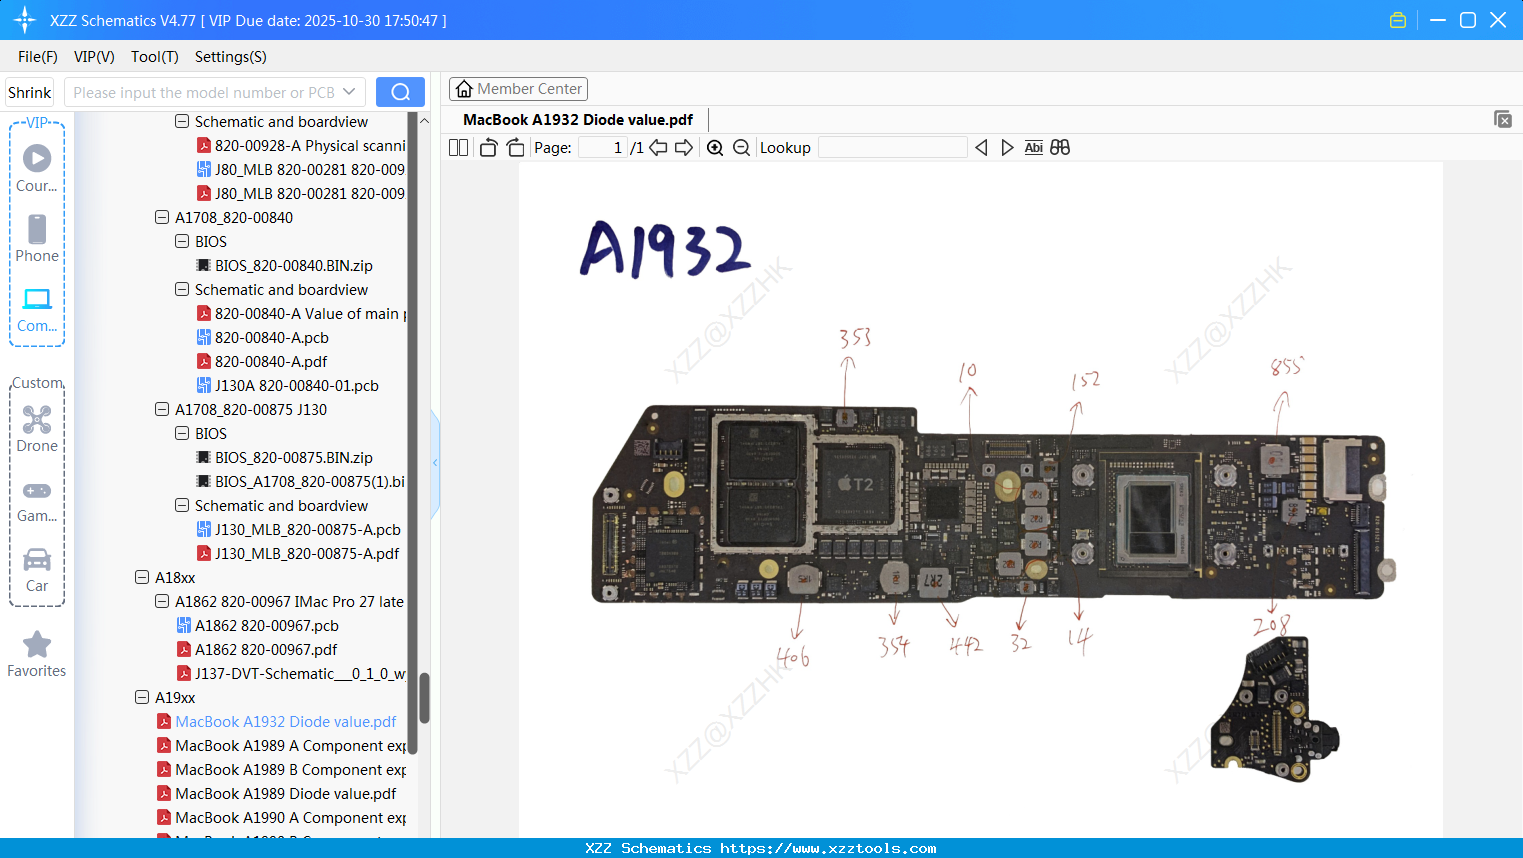Open the VIP(V) menu
The image size is (1523, 858).
94,57
